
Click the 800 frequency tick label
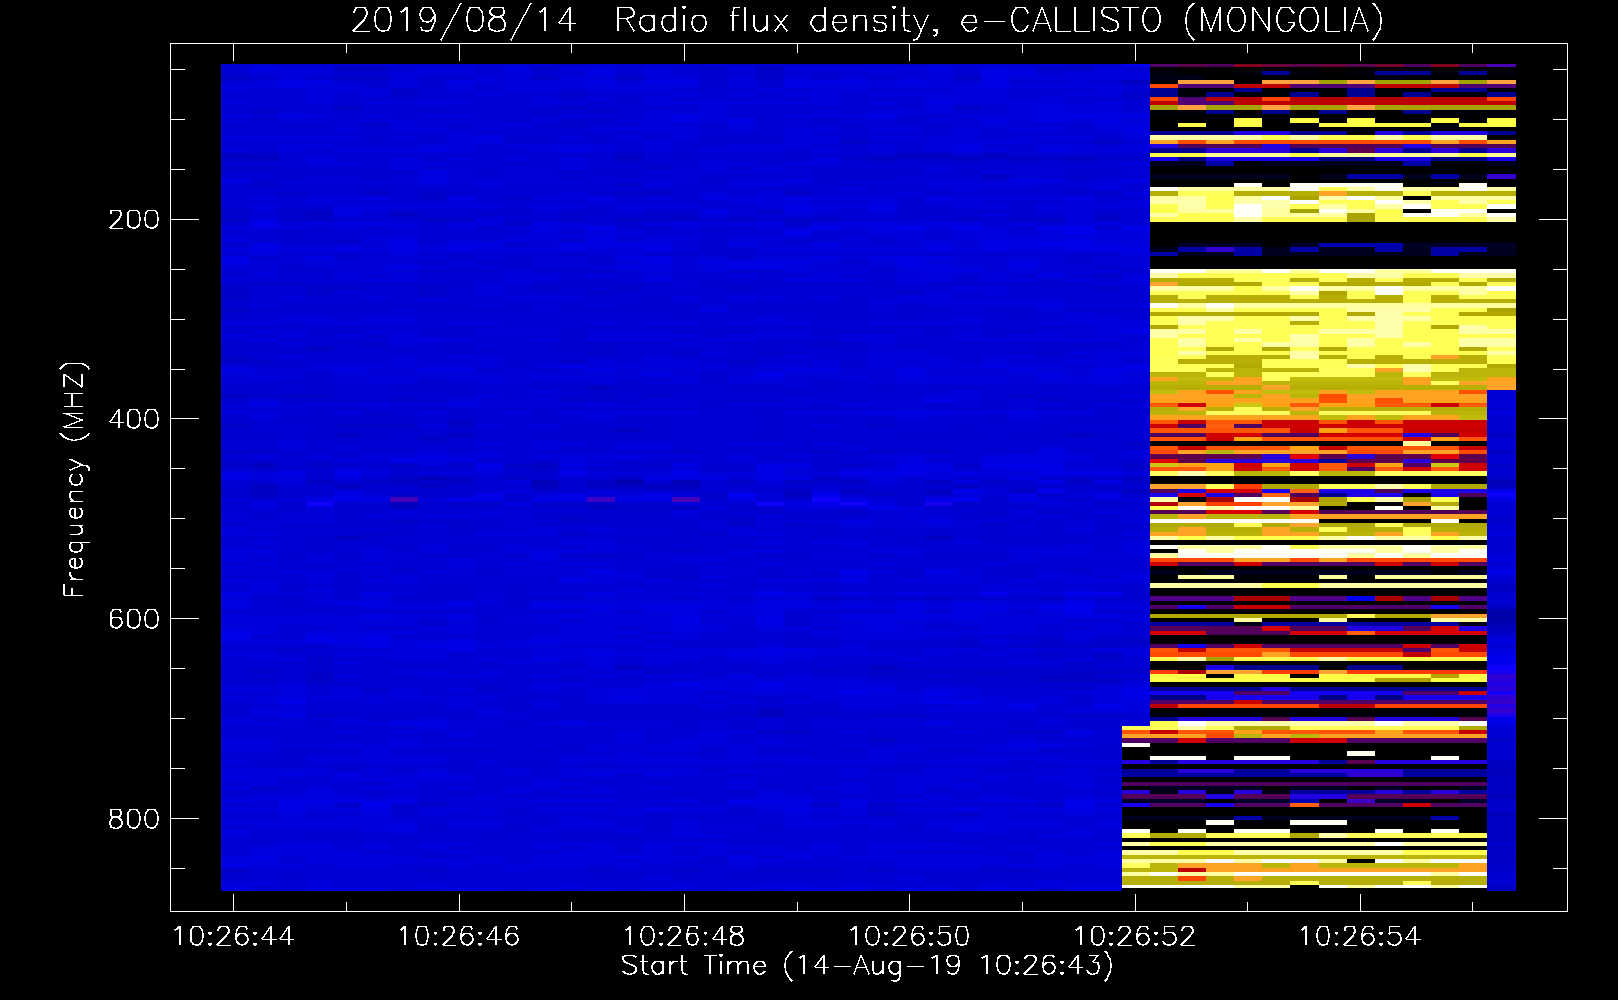pyautogui.click(x=134, y=819)
